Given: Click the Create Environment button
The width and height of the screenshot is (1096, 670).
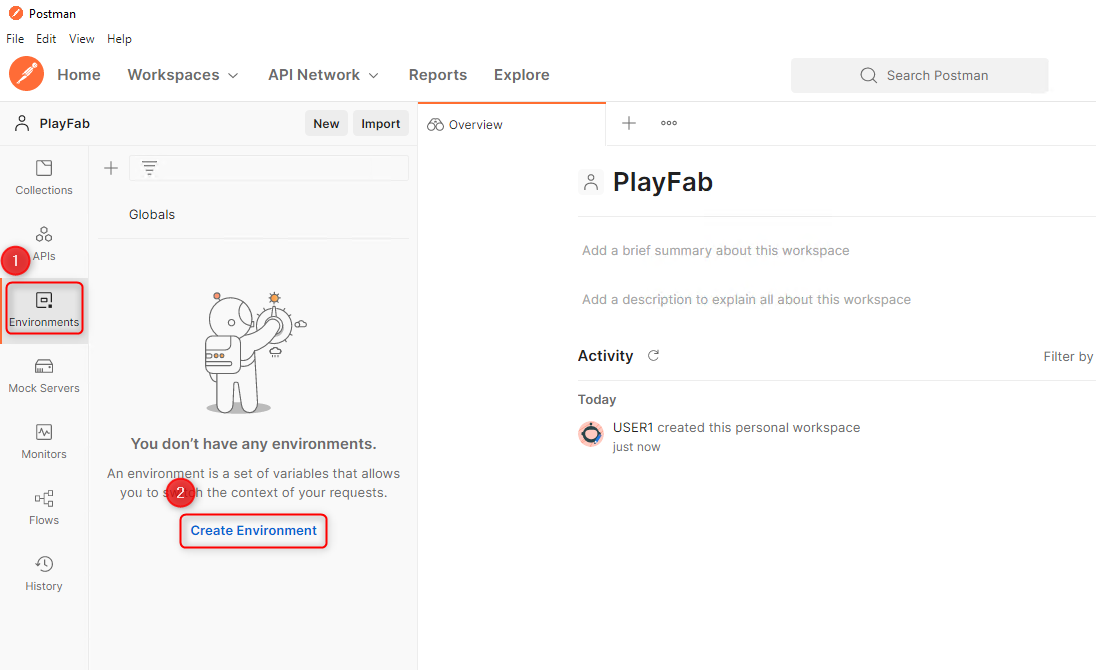Looking at the screenshot, I should coord(253,531).
